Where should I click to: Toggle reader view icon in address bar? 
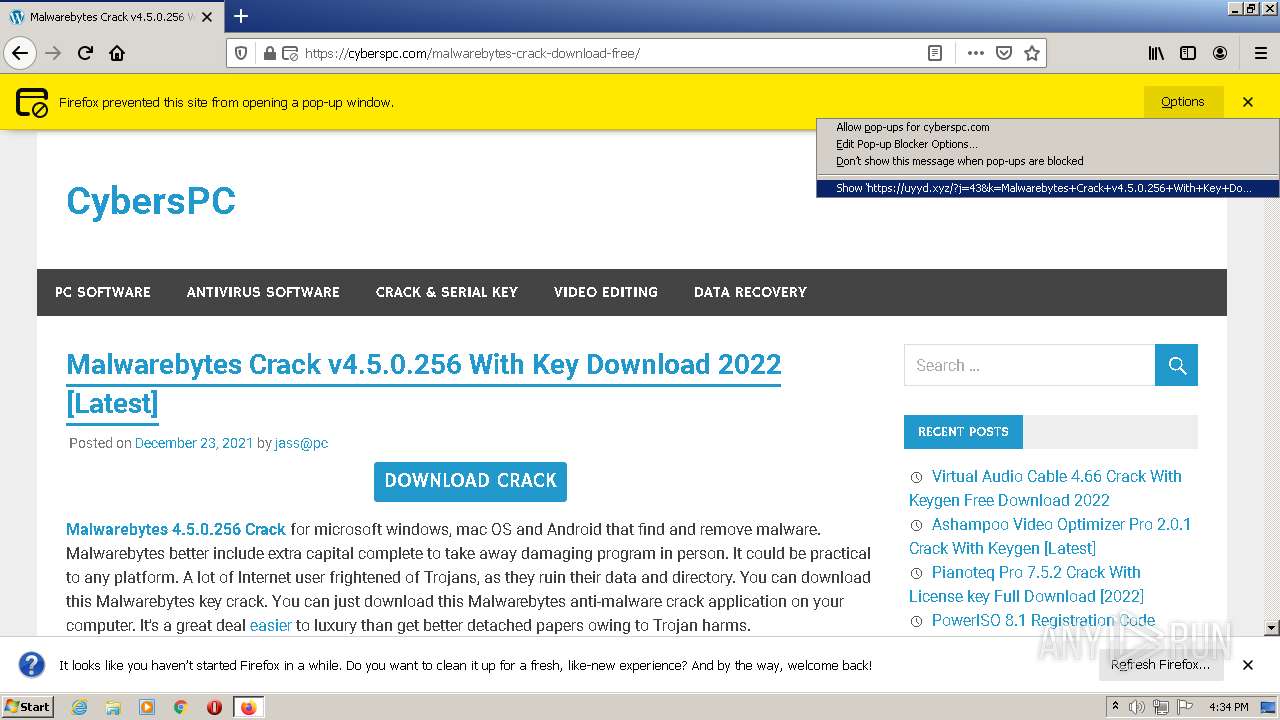coord(935,53)
